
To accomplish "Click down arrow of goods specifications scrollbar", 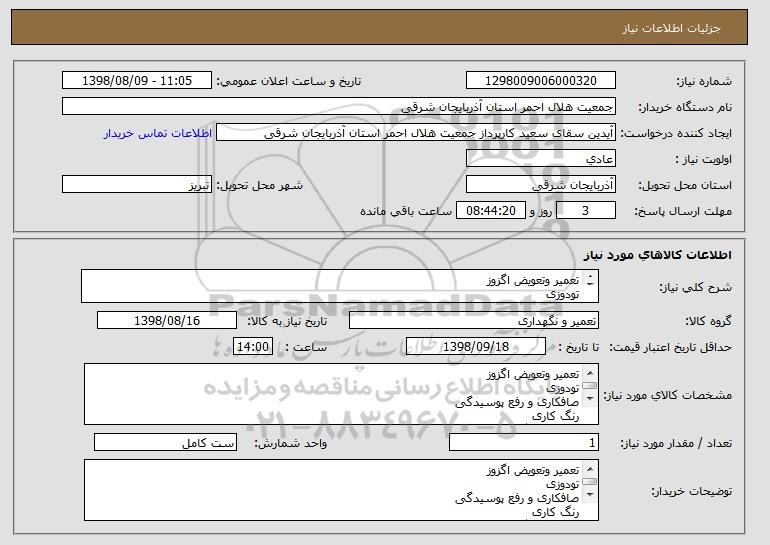I will pos(590,398).
